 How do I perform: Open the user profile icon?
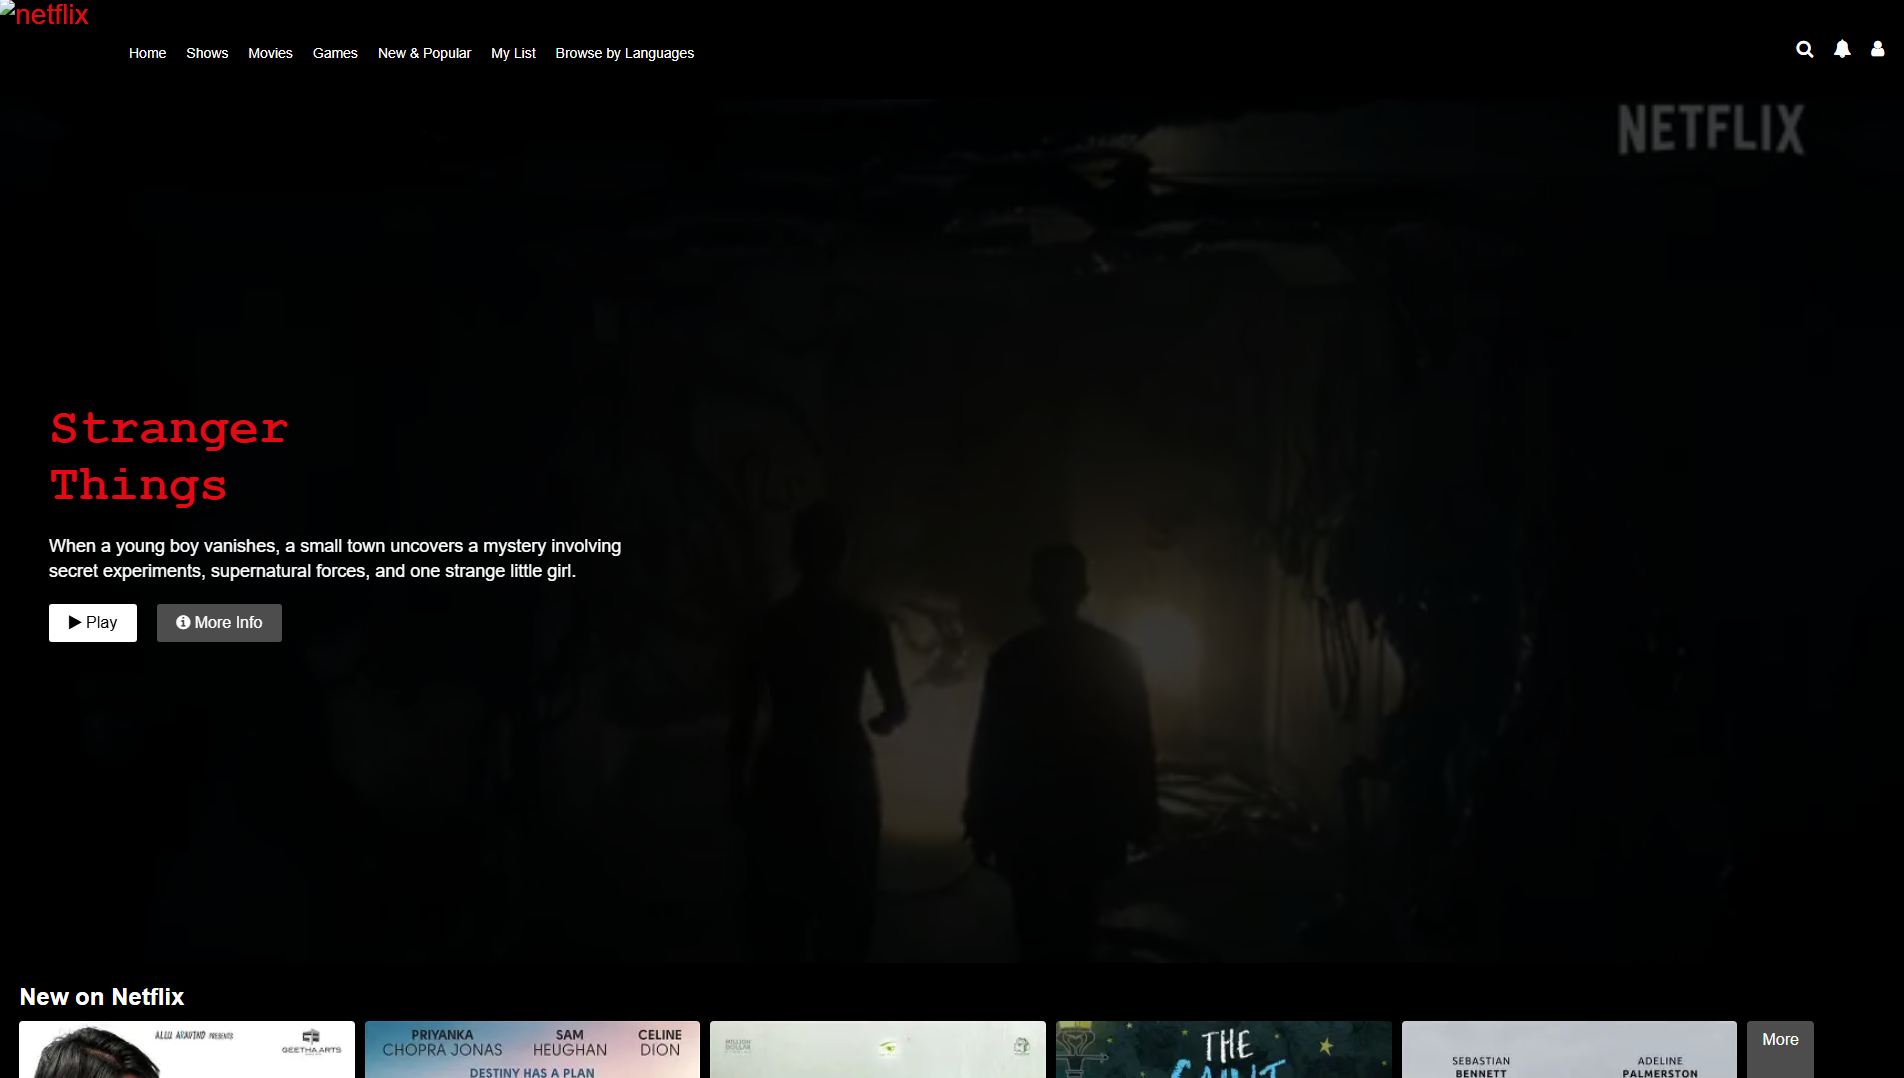(x=1877, y=49)
